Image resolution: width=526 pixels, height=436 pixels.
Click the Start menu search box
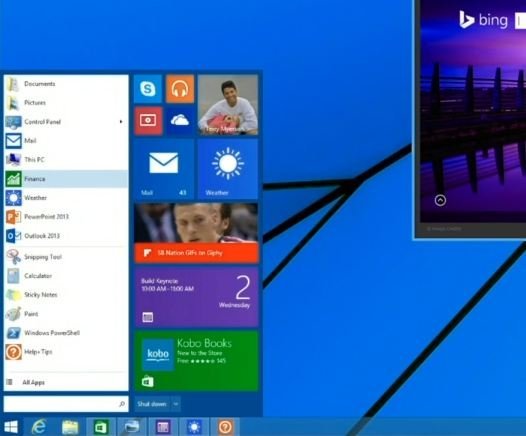[x=66, y=404]
